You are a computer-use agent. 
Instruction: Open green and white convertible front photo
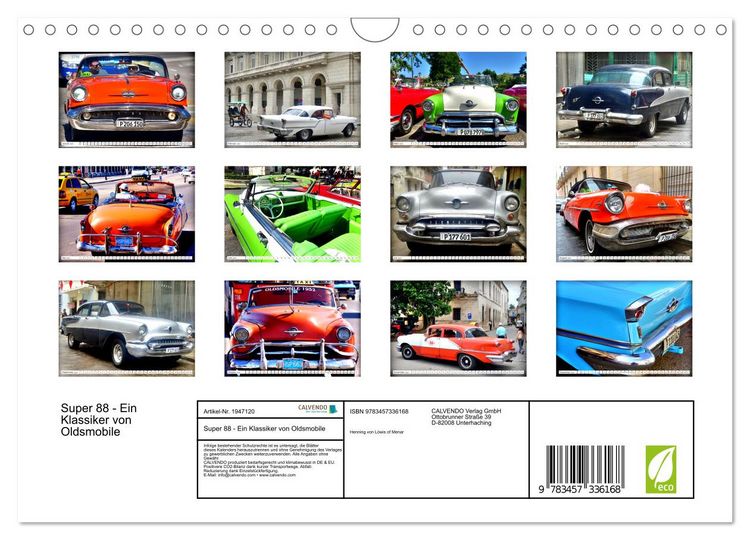tap(458, 100)
